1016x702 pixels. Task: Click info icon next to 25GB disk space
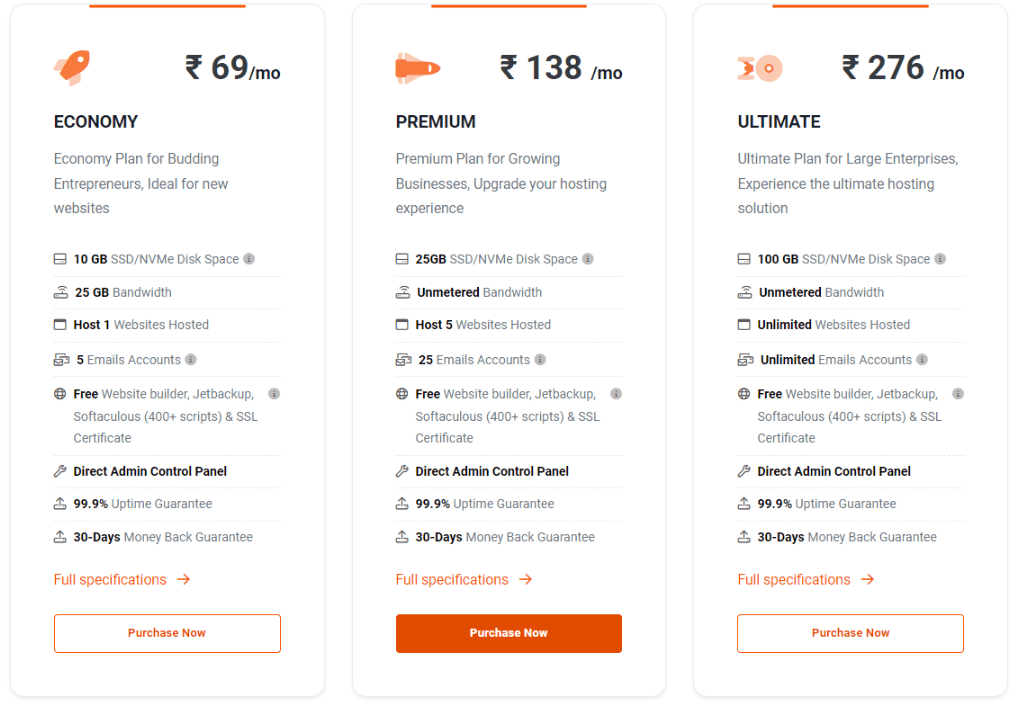point(588,259)
